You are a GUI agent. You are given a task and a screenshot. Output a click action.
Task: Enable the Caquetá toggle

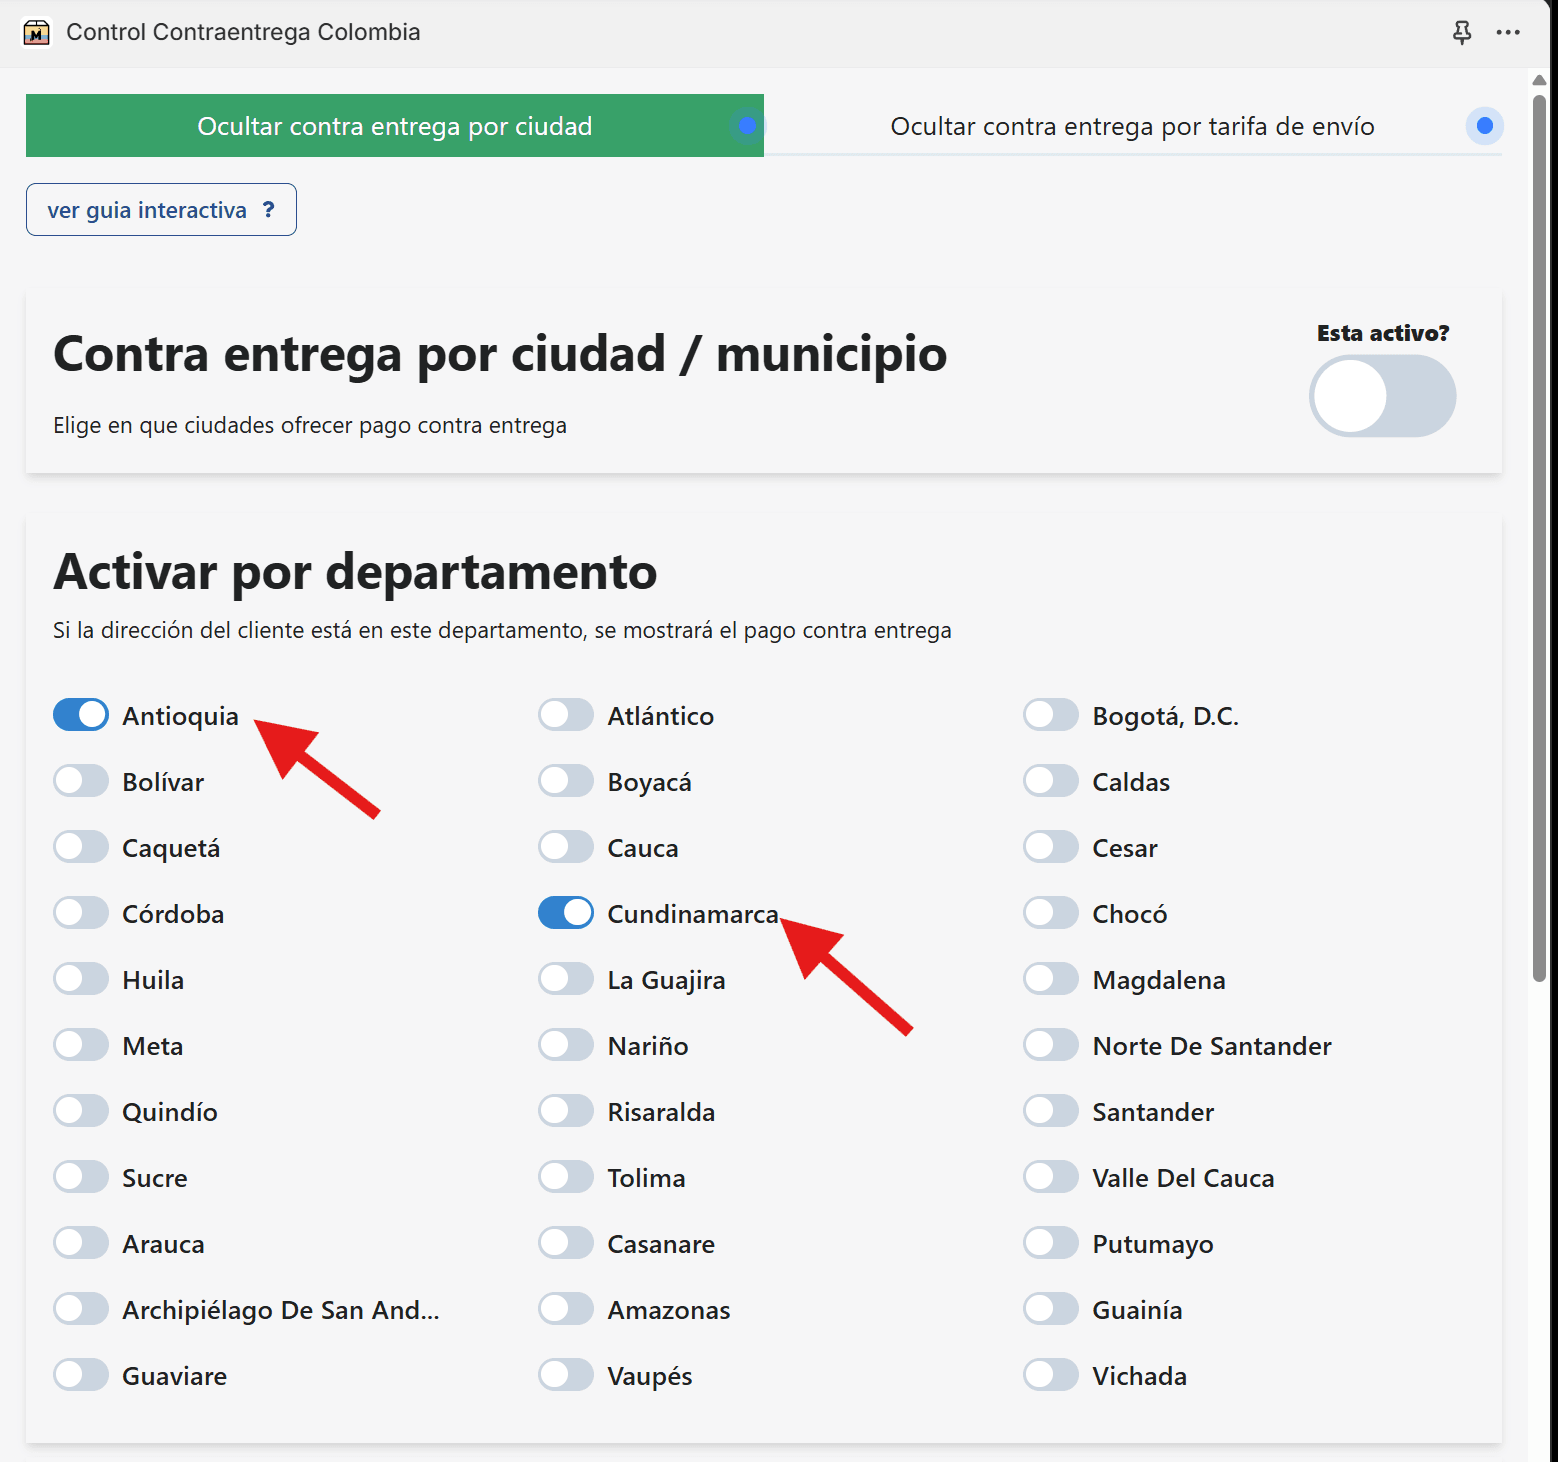click(x=81, y=847)
